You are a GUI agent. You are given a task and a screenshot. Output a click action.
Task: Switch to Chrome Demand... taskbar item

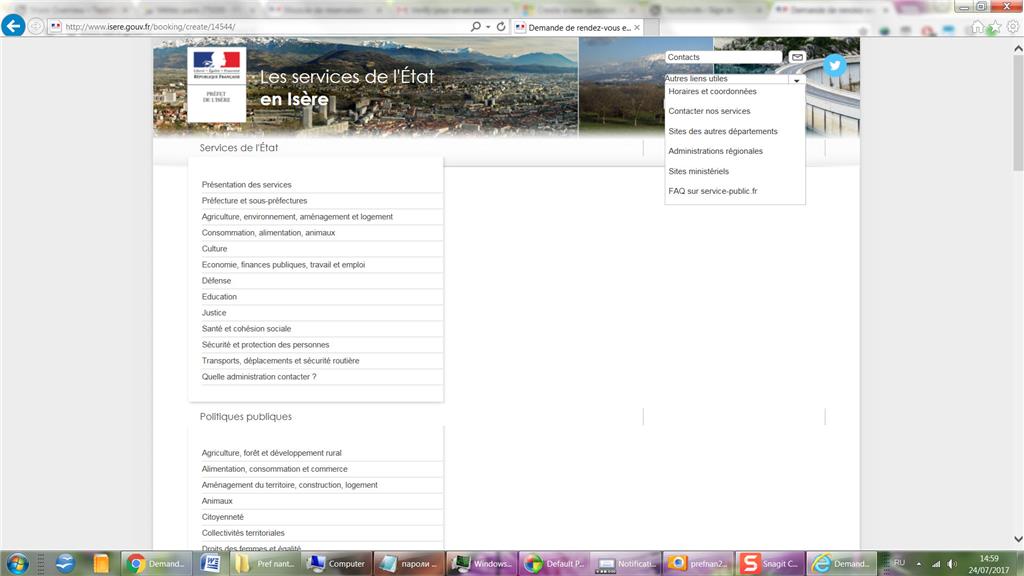156,564
